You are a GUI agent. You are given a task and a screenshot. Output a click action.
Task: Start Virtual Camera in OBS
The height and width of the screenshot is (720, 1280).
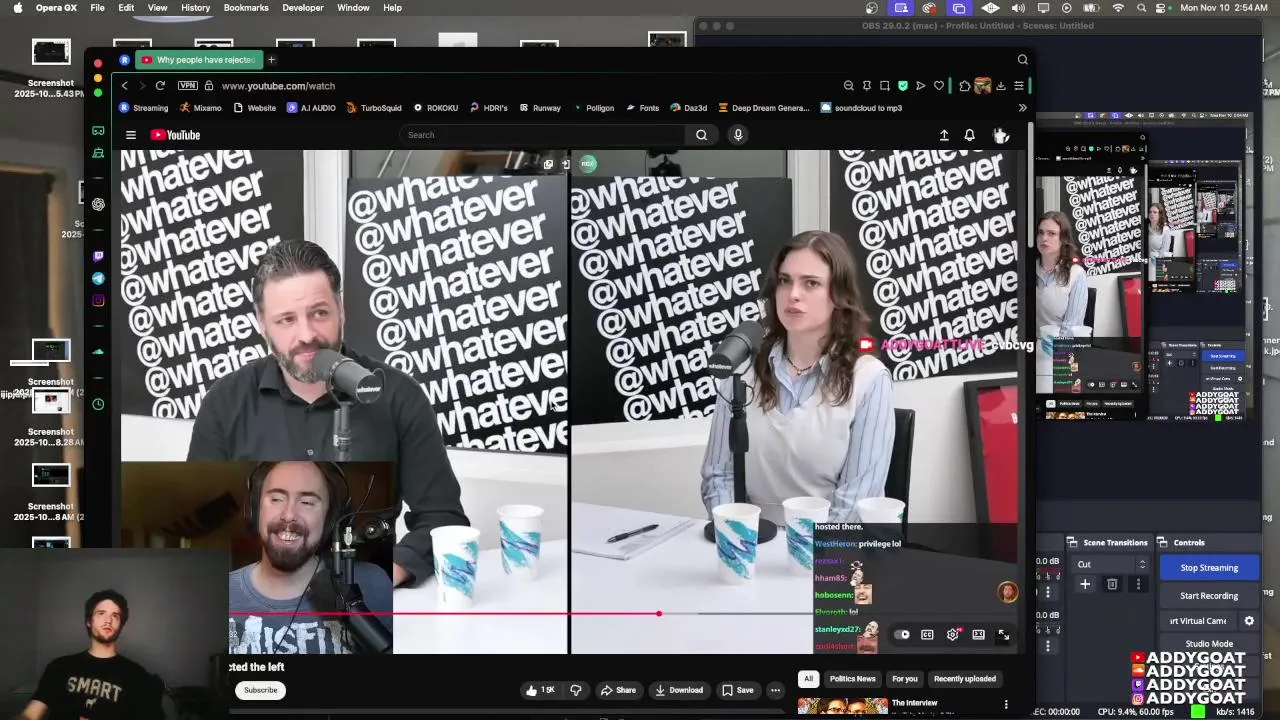pyautogui.click(x=1199, y=621)
